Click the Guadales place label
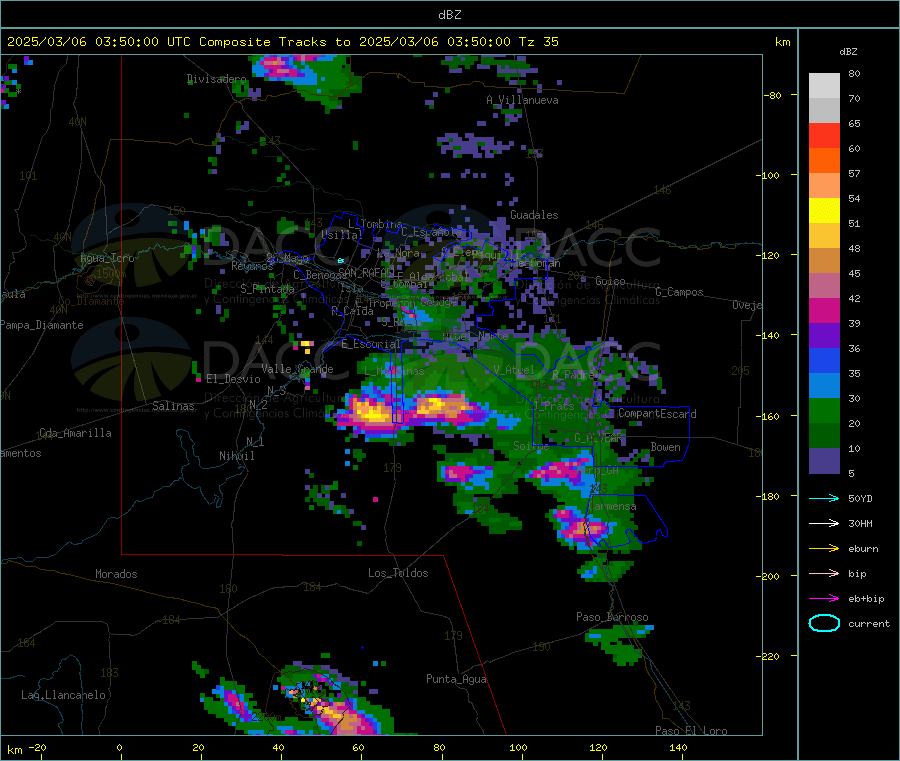Image resolution: width=900 pixels, height=761 pixels. (534, 215)
